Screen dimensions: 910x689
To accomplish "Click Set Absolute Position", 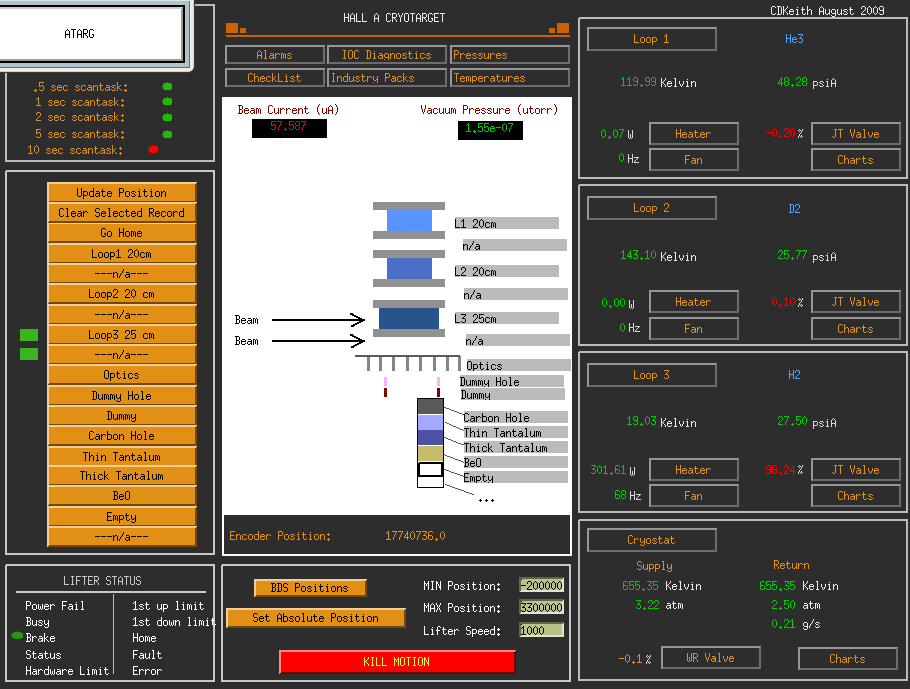I will pyautogui.click(x=316, y=618).
